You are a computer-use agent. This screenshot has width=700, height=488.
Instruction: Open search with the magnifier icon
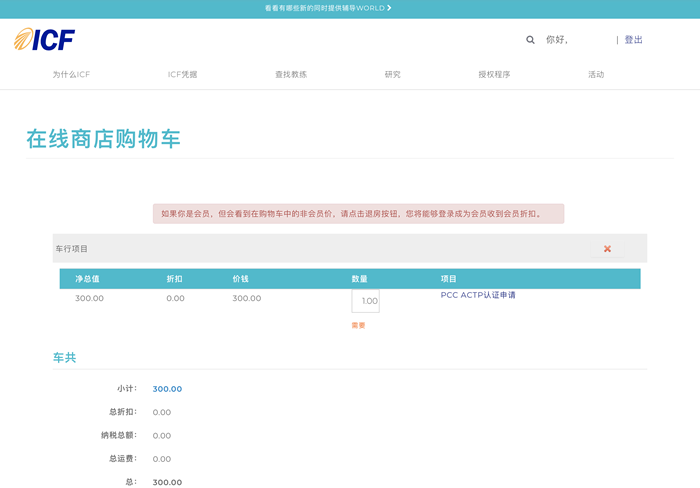530,40
